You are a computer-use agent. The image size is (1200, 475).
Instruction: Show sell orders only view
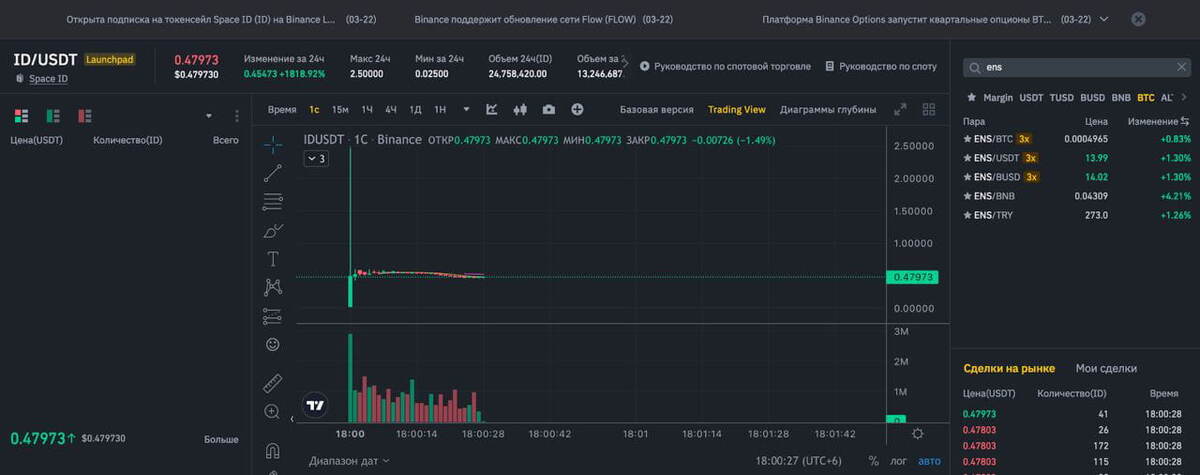85,115
